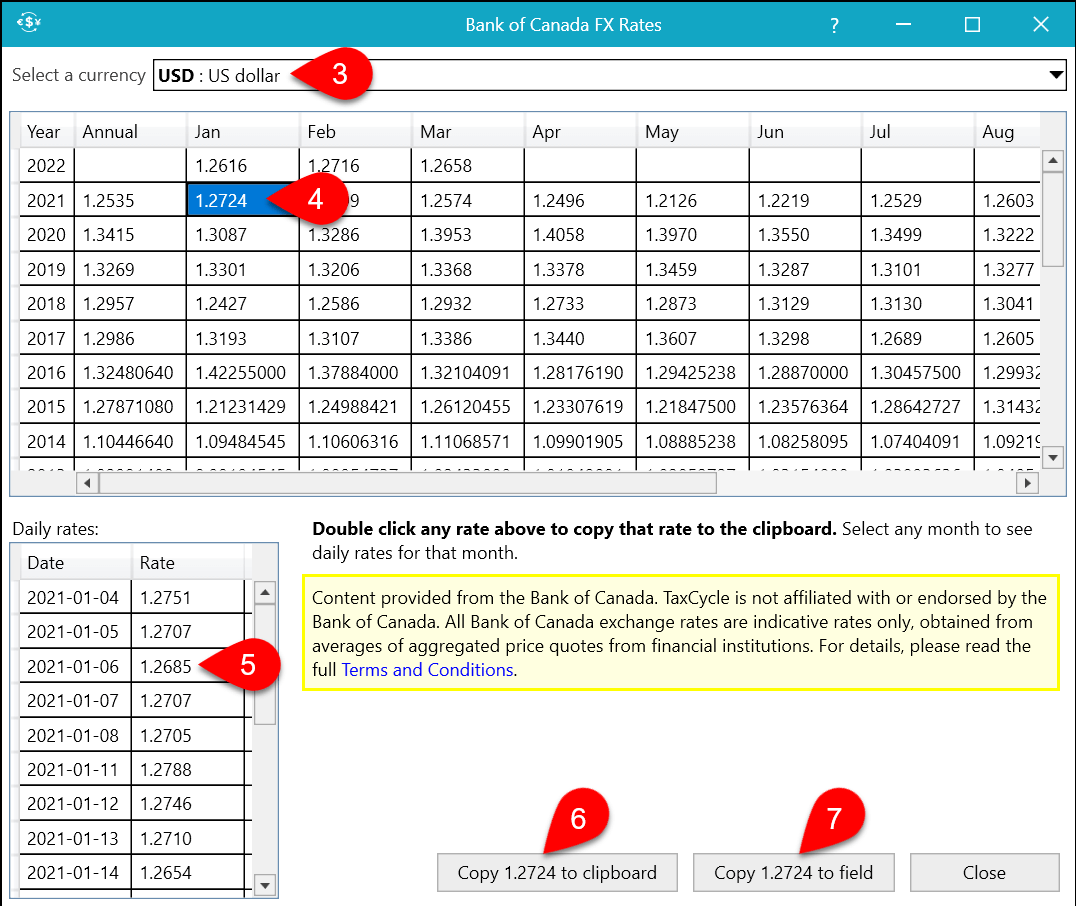Click the Jan column header
The image size is (1076, 908).
[243, 131]
